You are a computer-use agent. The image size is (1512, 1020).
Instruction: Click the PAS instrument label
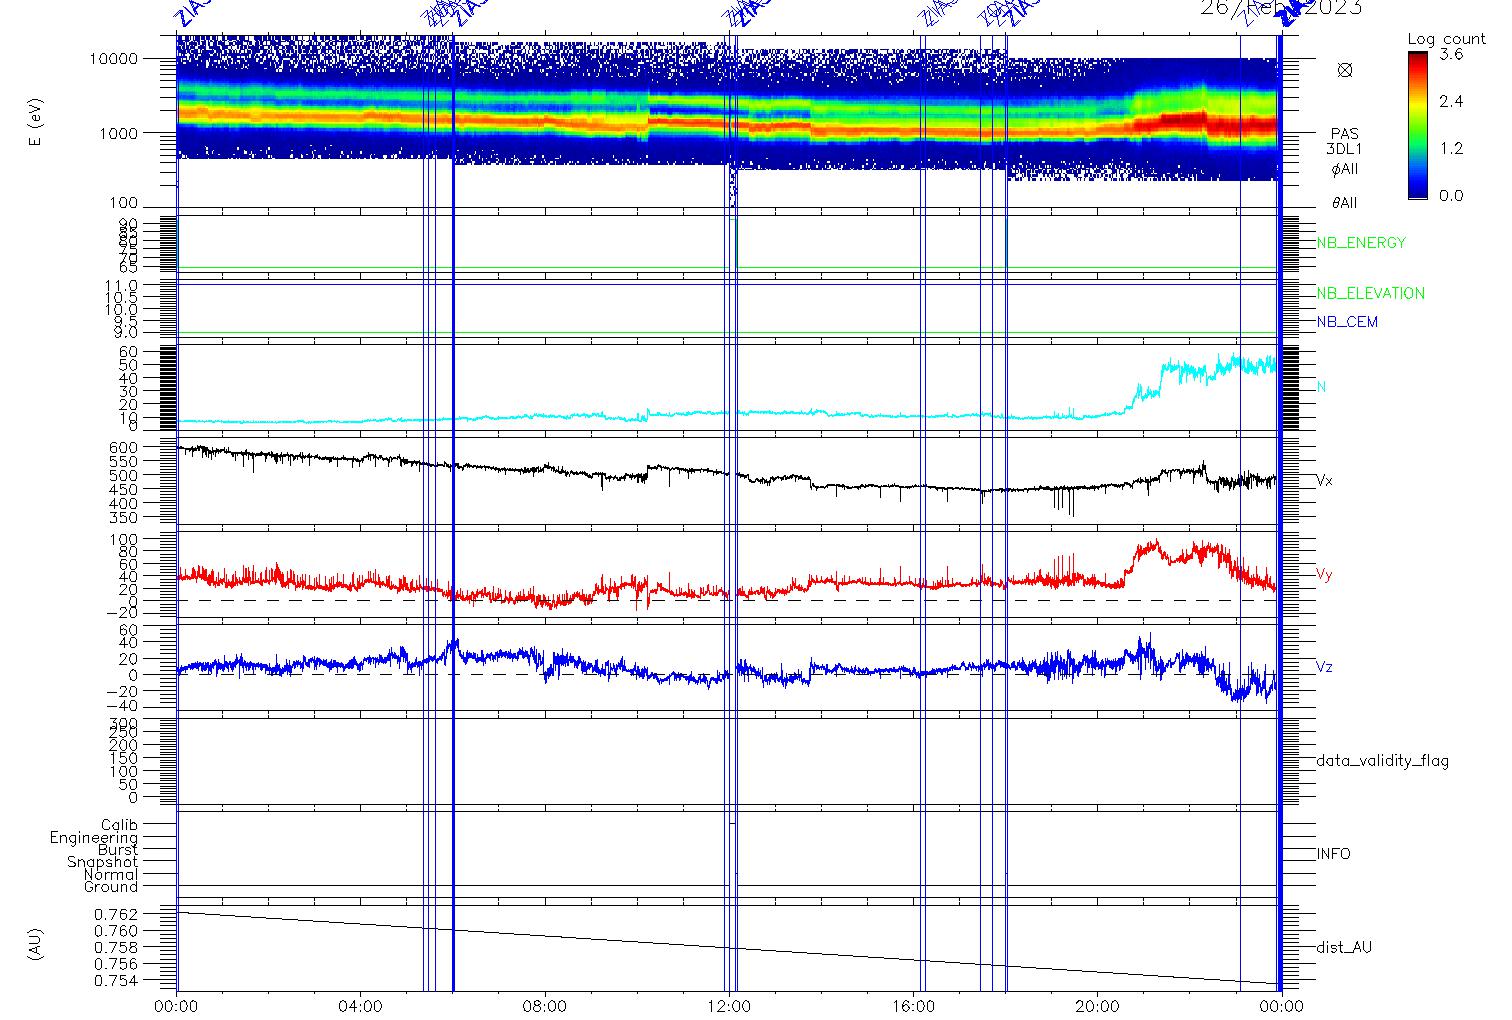1344,134
